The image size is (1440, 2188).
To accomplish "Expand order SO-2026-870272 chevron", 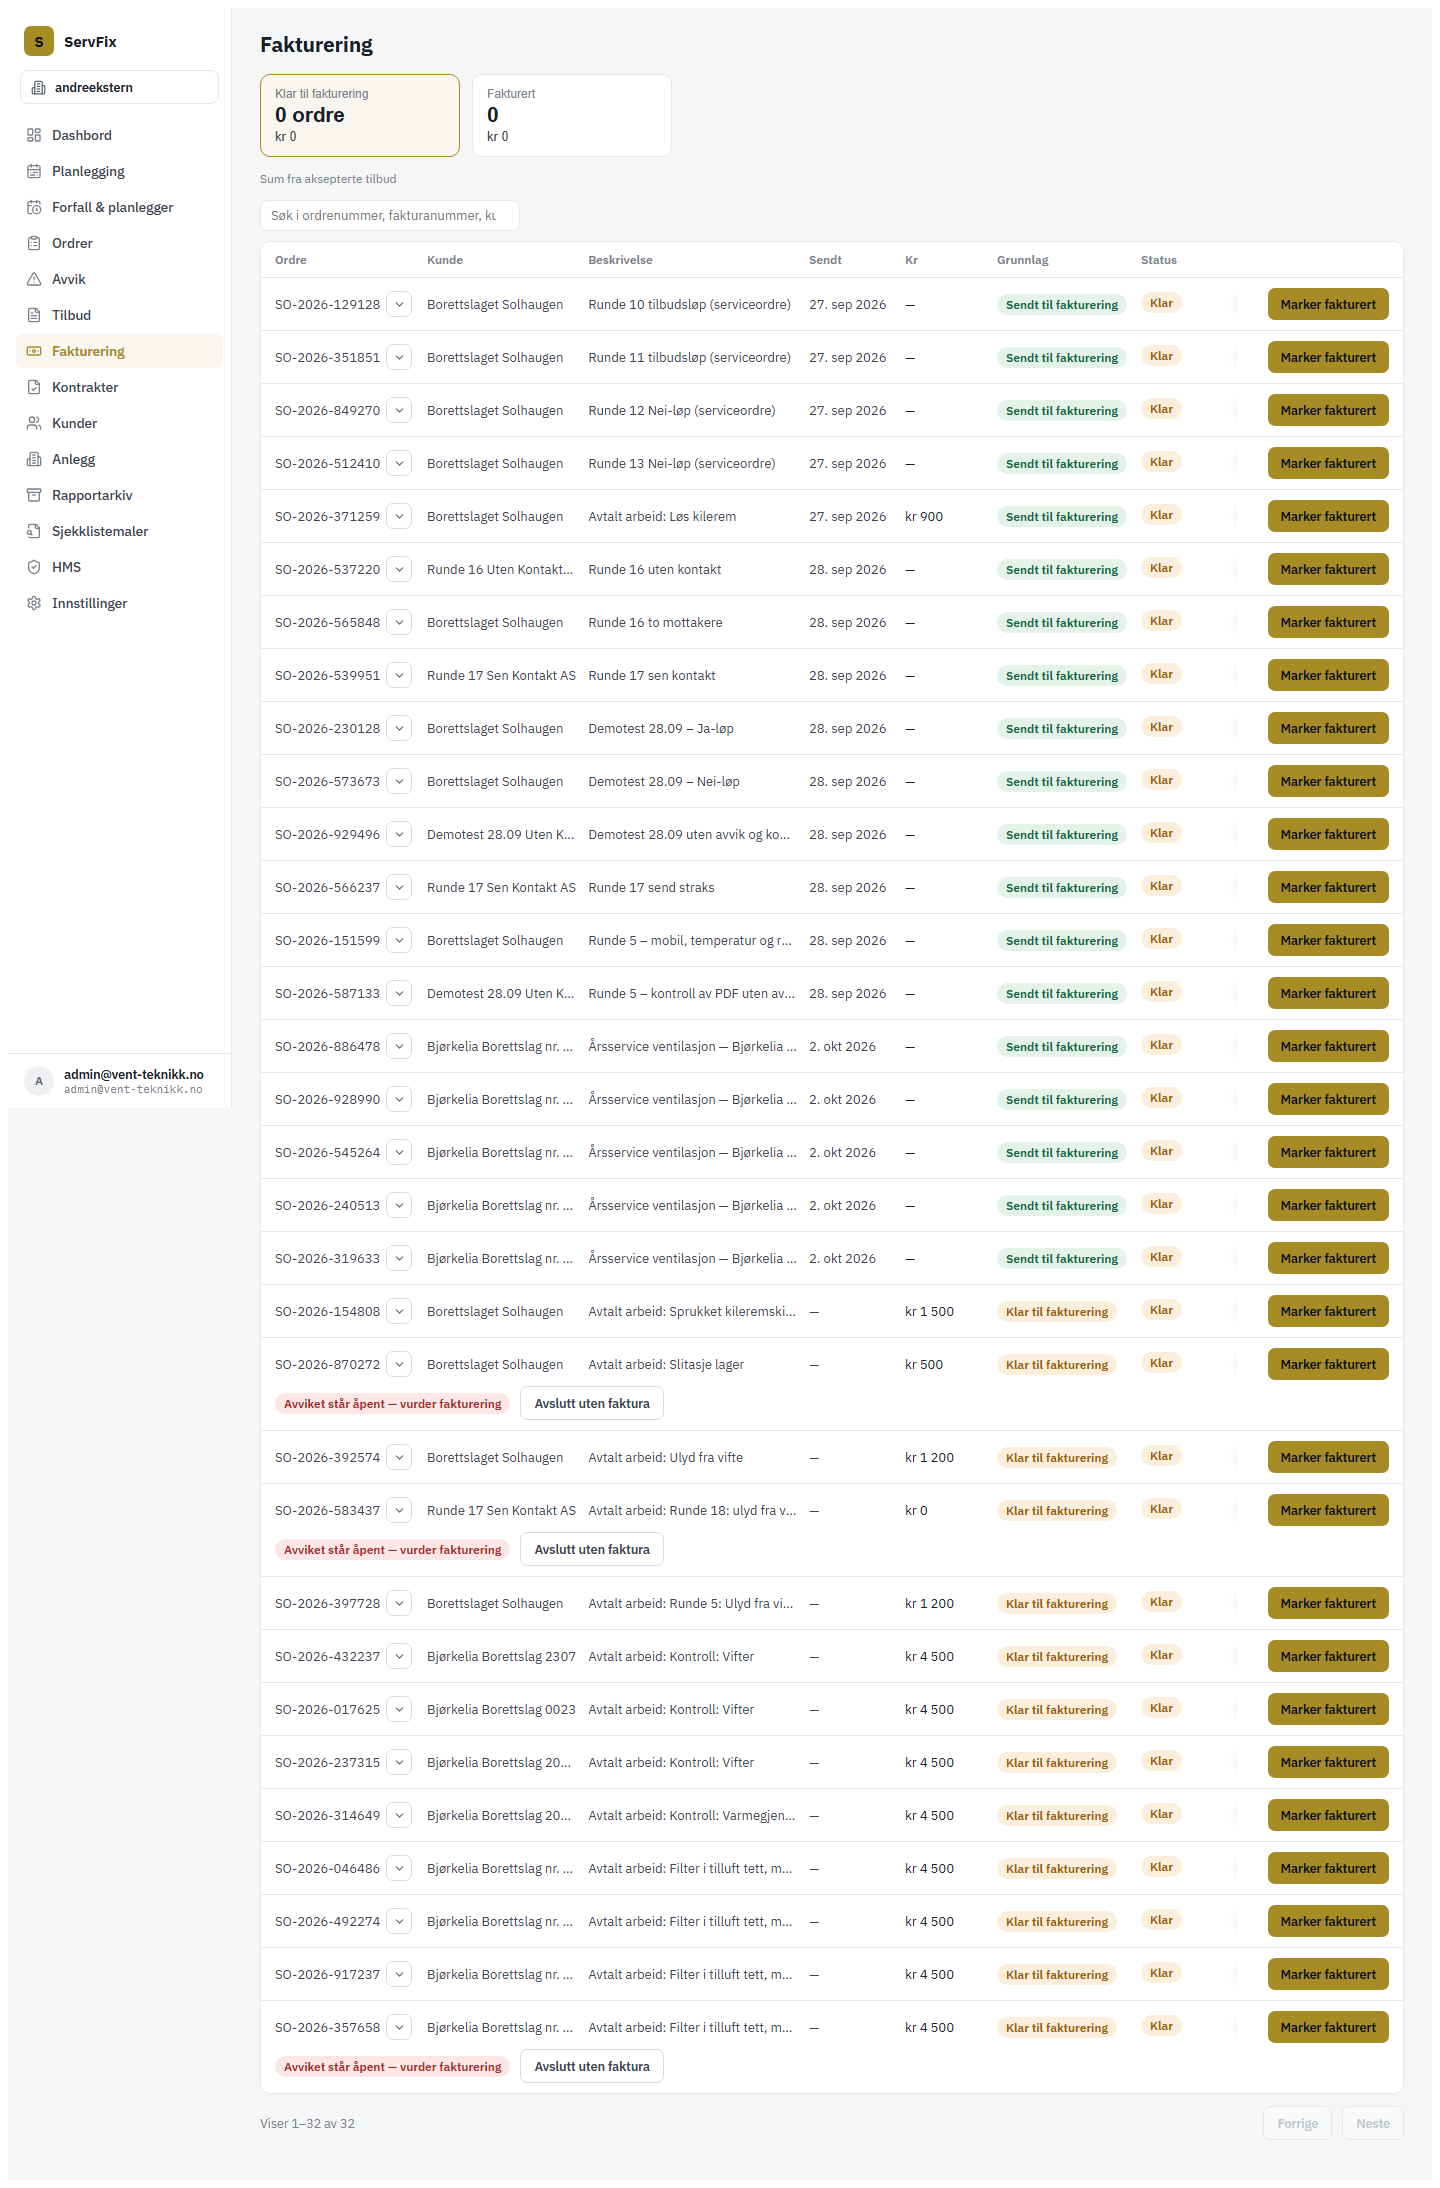I will point(399,1364).
